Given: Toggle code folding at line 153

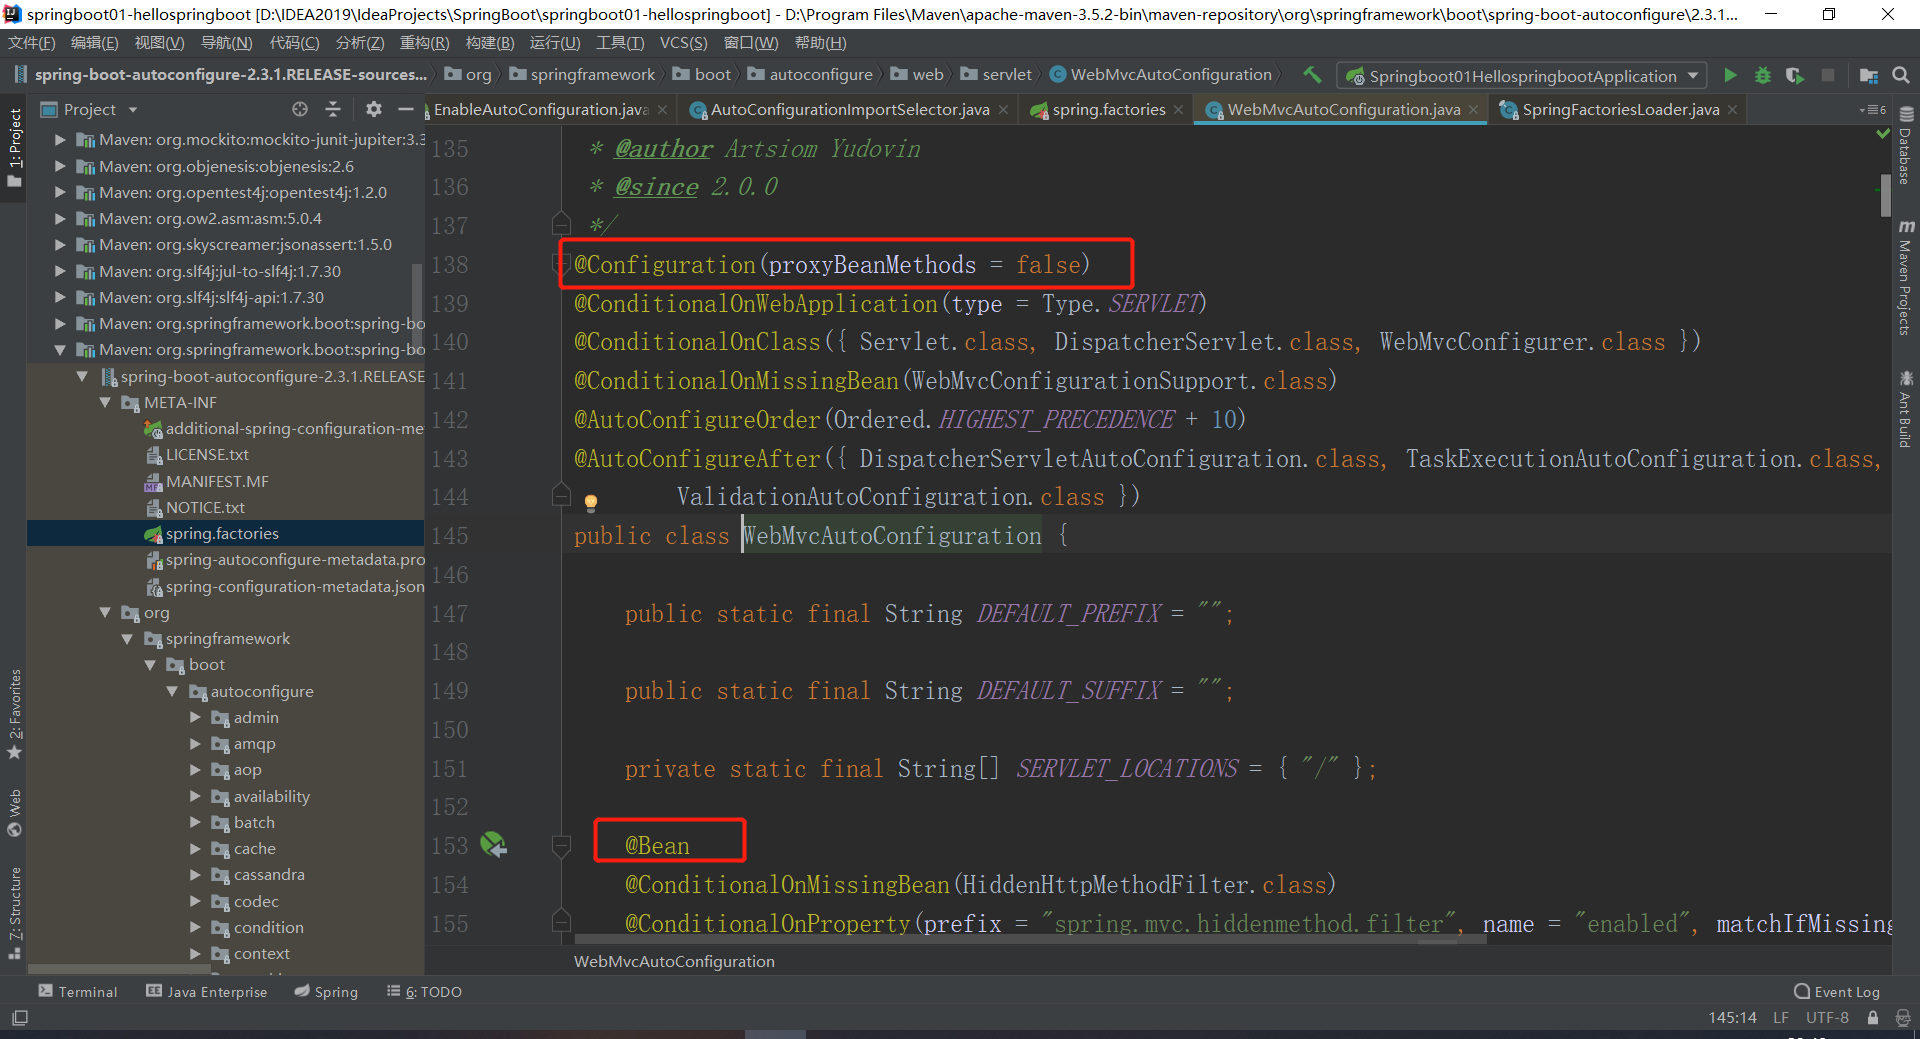Looking at the screenshot, I should click(x=561, y=847).
